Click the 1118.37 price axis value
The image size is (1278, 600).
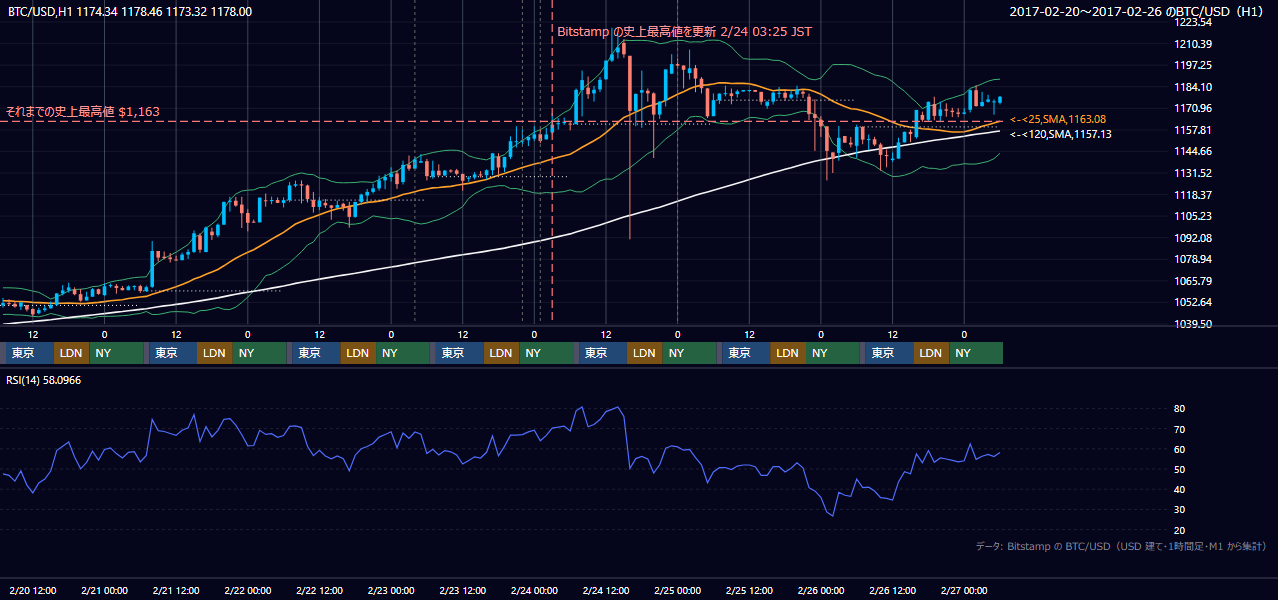1192,195
